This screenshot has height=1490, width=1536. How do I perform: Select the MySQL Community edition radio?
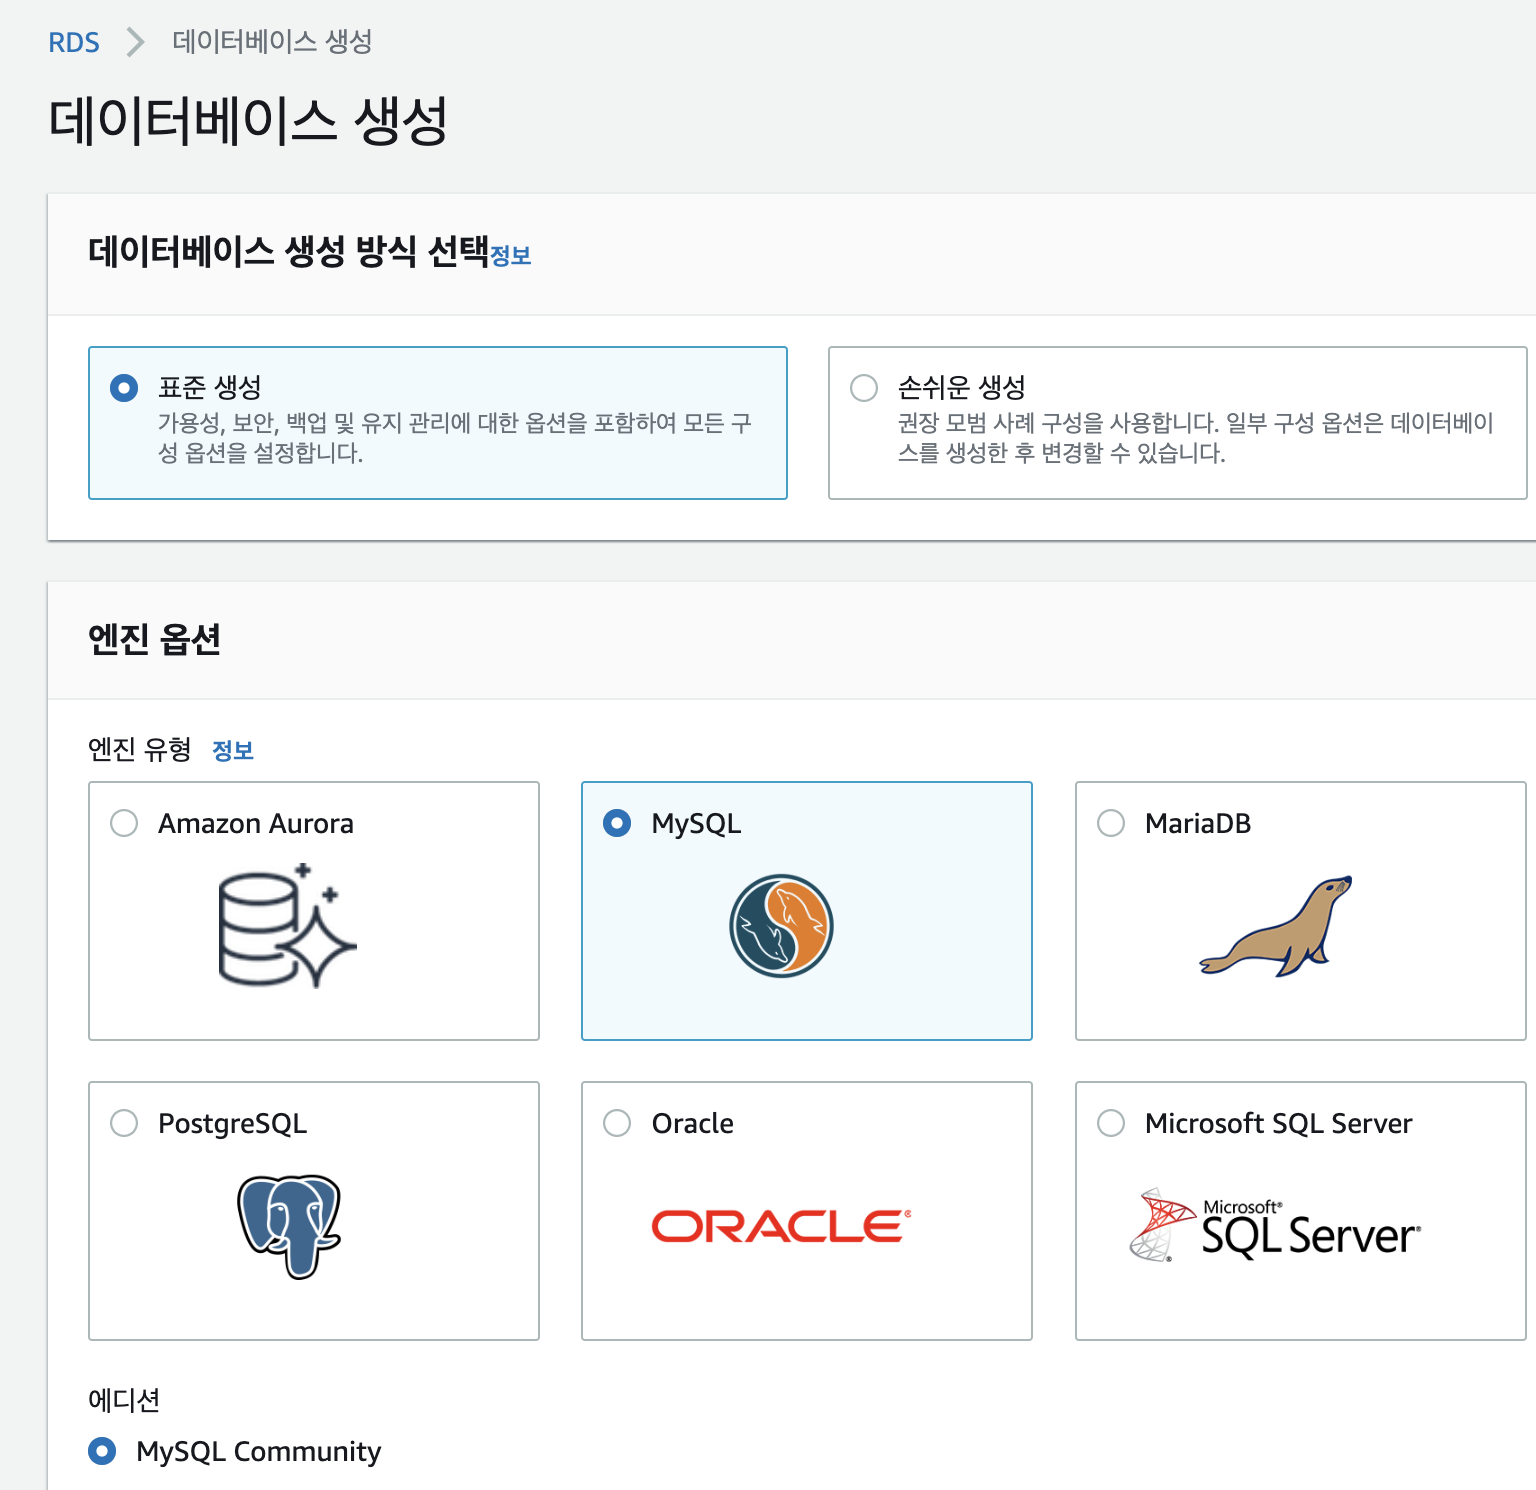coord(102,1450)
